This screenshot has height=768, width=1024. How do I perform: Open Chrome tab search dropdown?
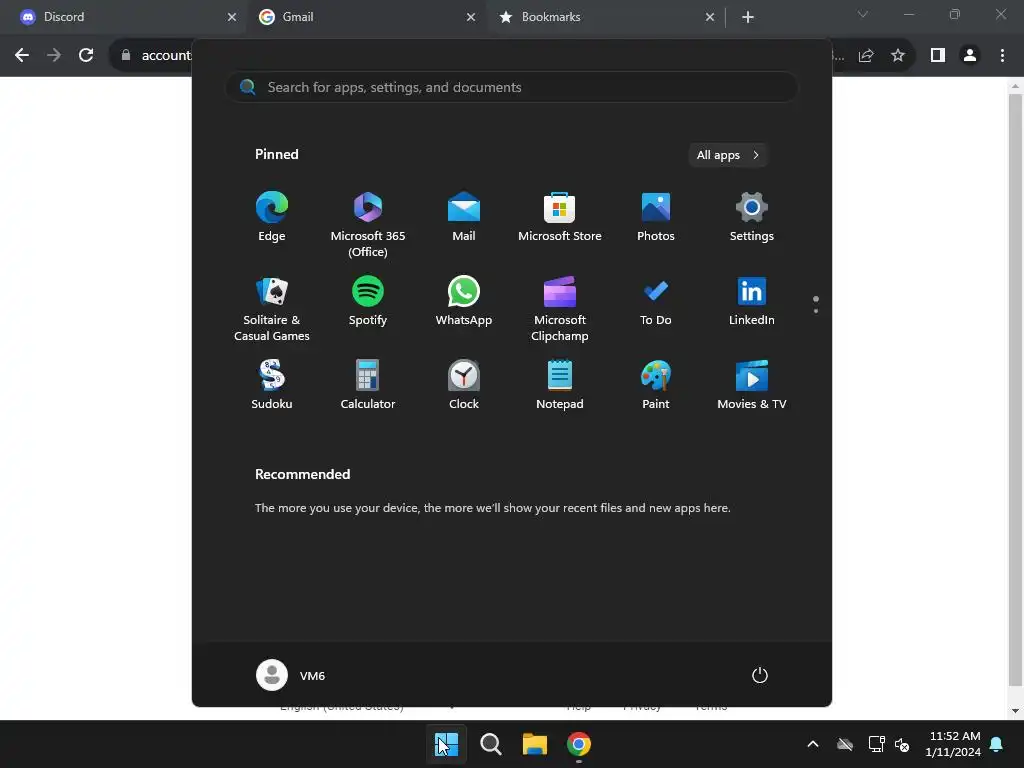[x=863, y=14]
